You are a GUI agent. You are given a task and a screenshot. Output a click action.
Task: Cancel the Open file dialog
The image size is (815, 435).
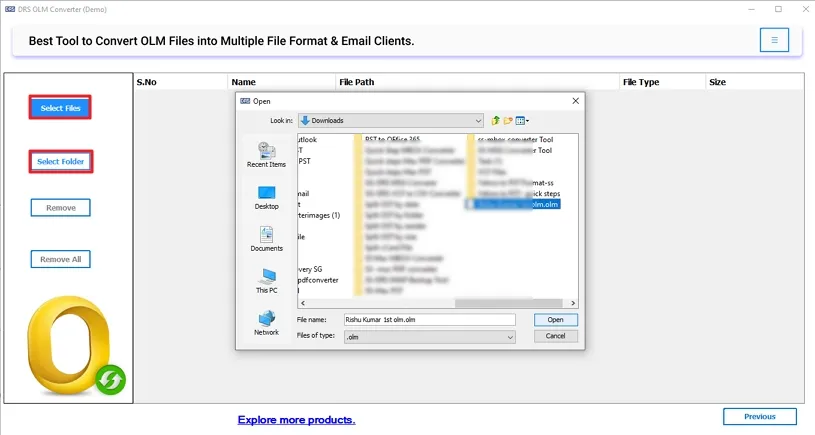click(555, 337)
